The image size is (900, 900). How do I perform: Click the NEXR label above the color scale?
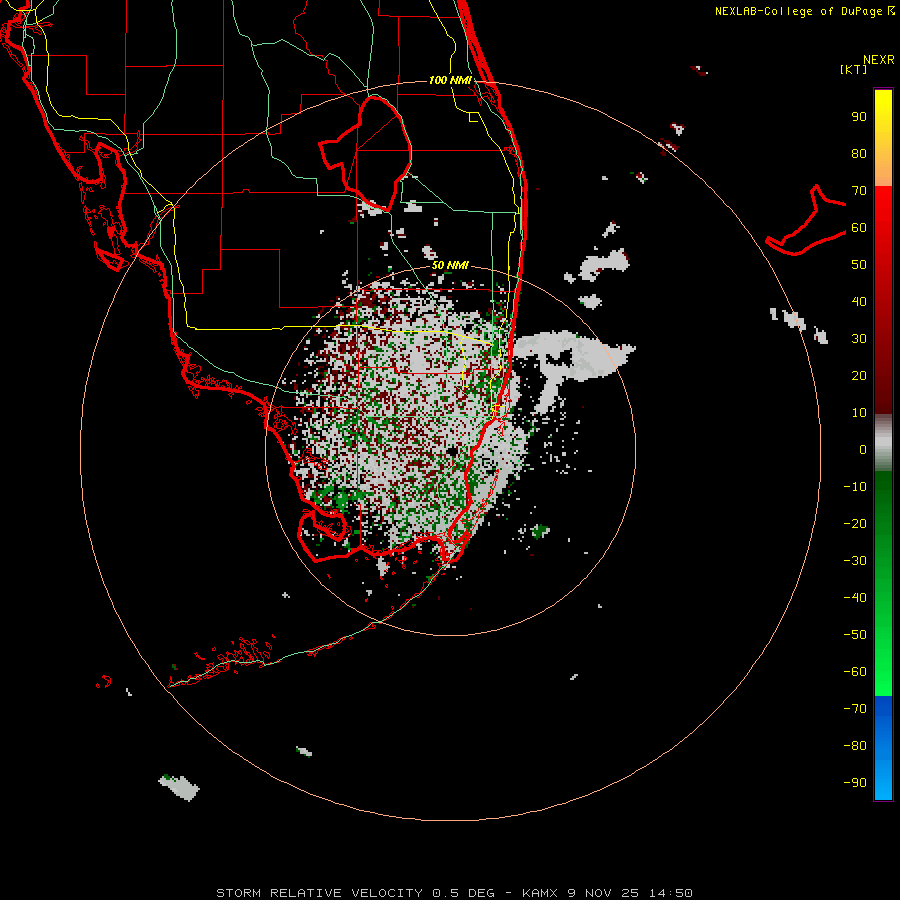point(879,60)
